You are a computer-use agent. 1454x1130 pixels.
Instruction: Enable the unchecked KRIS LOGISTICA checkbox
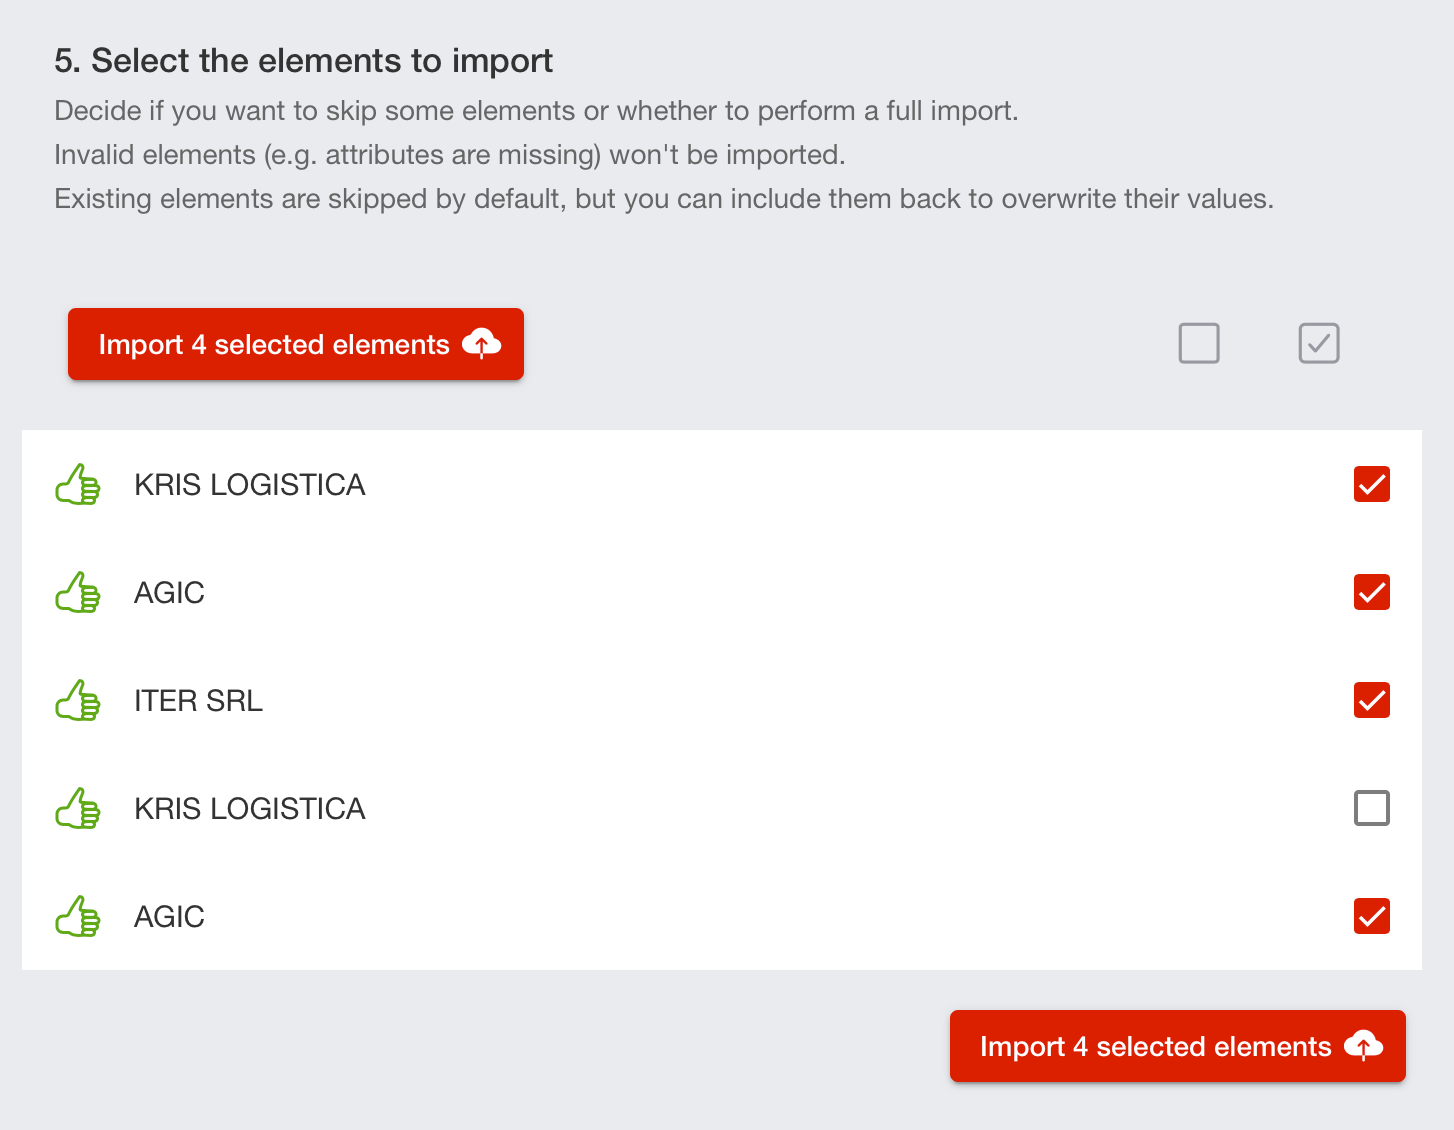point(1371,808)
